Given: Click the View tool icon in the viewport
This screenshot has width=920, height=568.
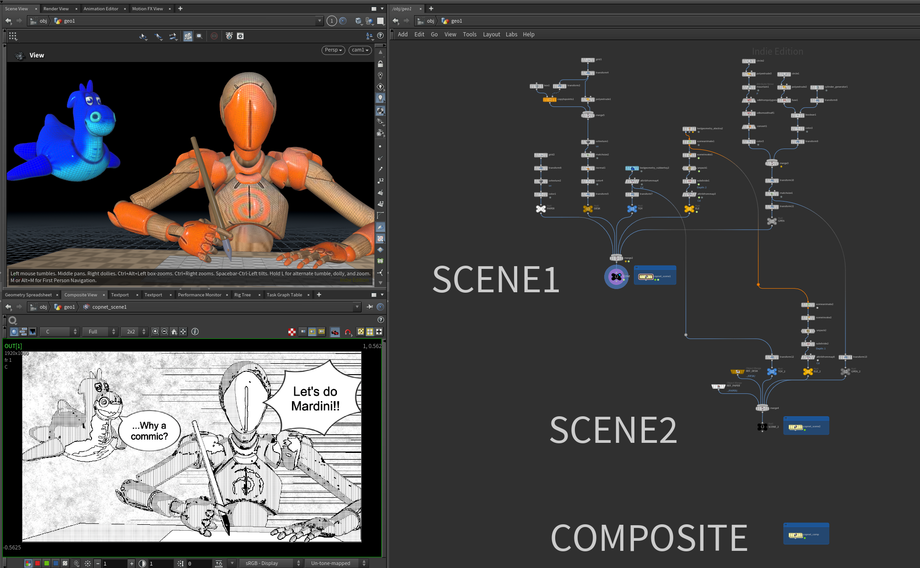Looking at the screenshot, I should [17, 55].
